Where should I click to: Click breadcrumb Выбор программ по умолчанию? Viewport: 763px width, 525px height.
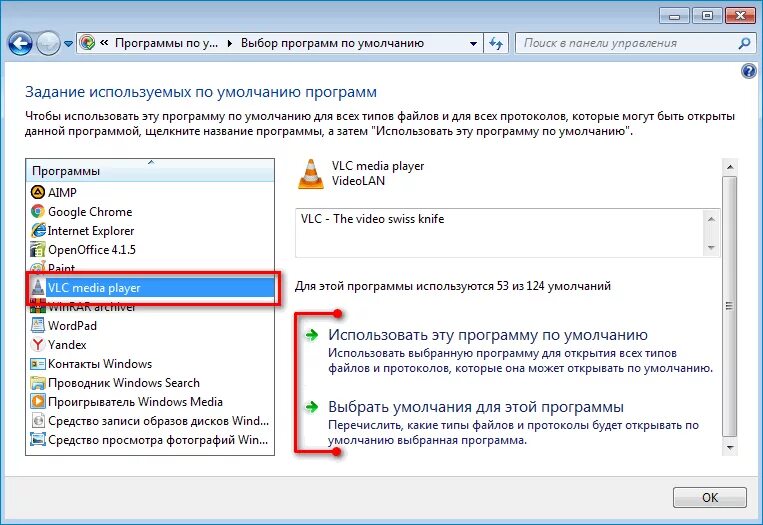332,43
